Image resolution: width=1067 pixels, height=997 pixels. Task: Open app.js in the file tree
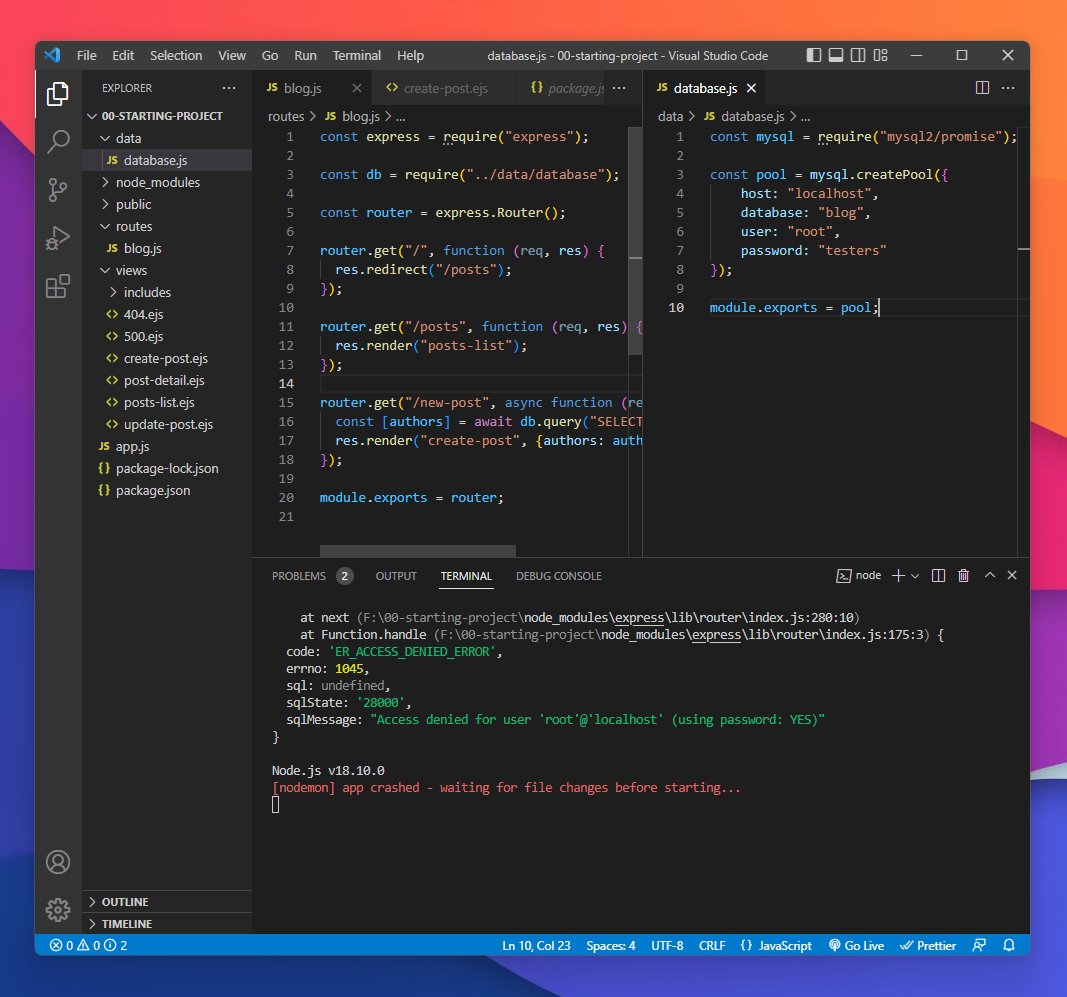point(167,446)
